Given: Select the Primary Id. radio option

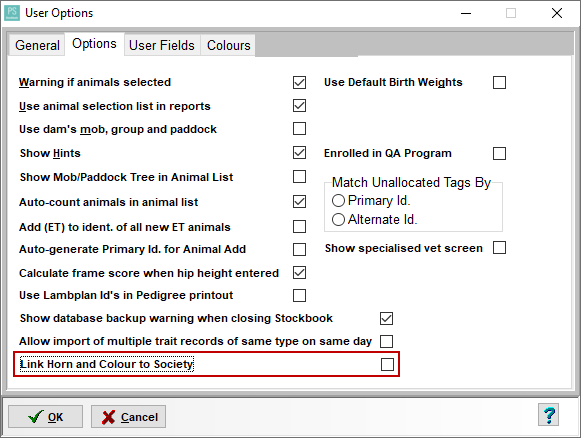Looking at the screenshot, I should pos(338,200).
